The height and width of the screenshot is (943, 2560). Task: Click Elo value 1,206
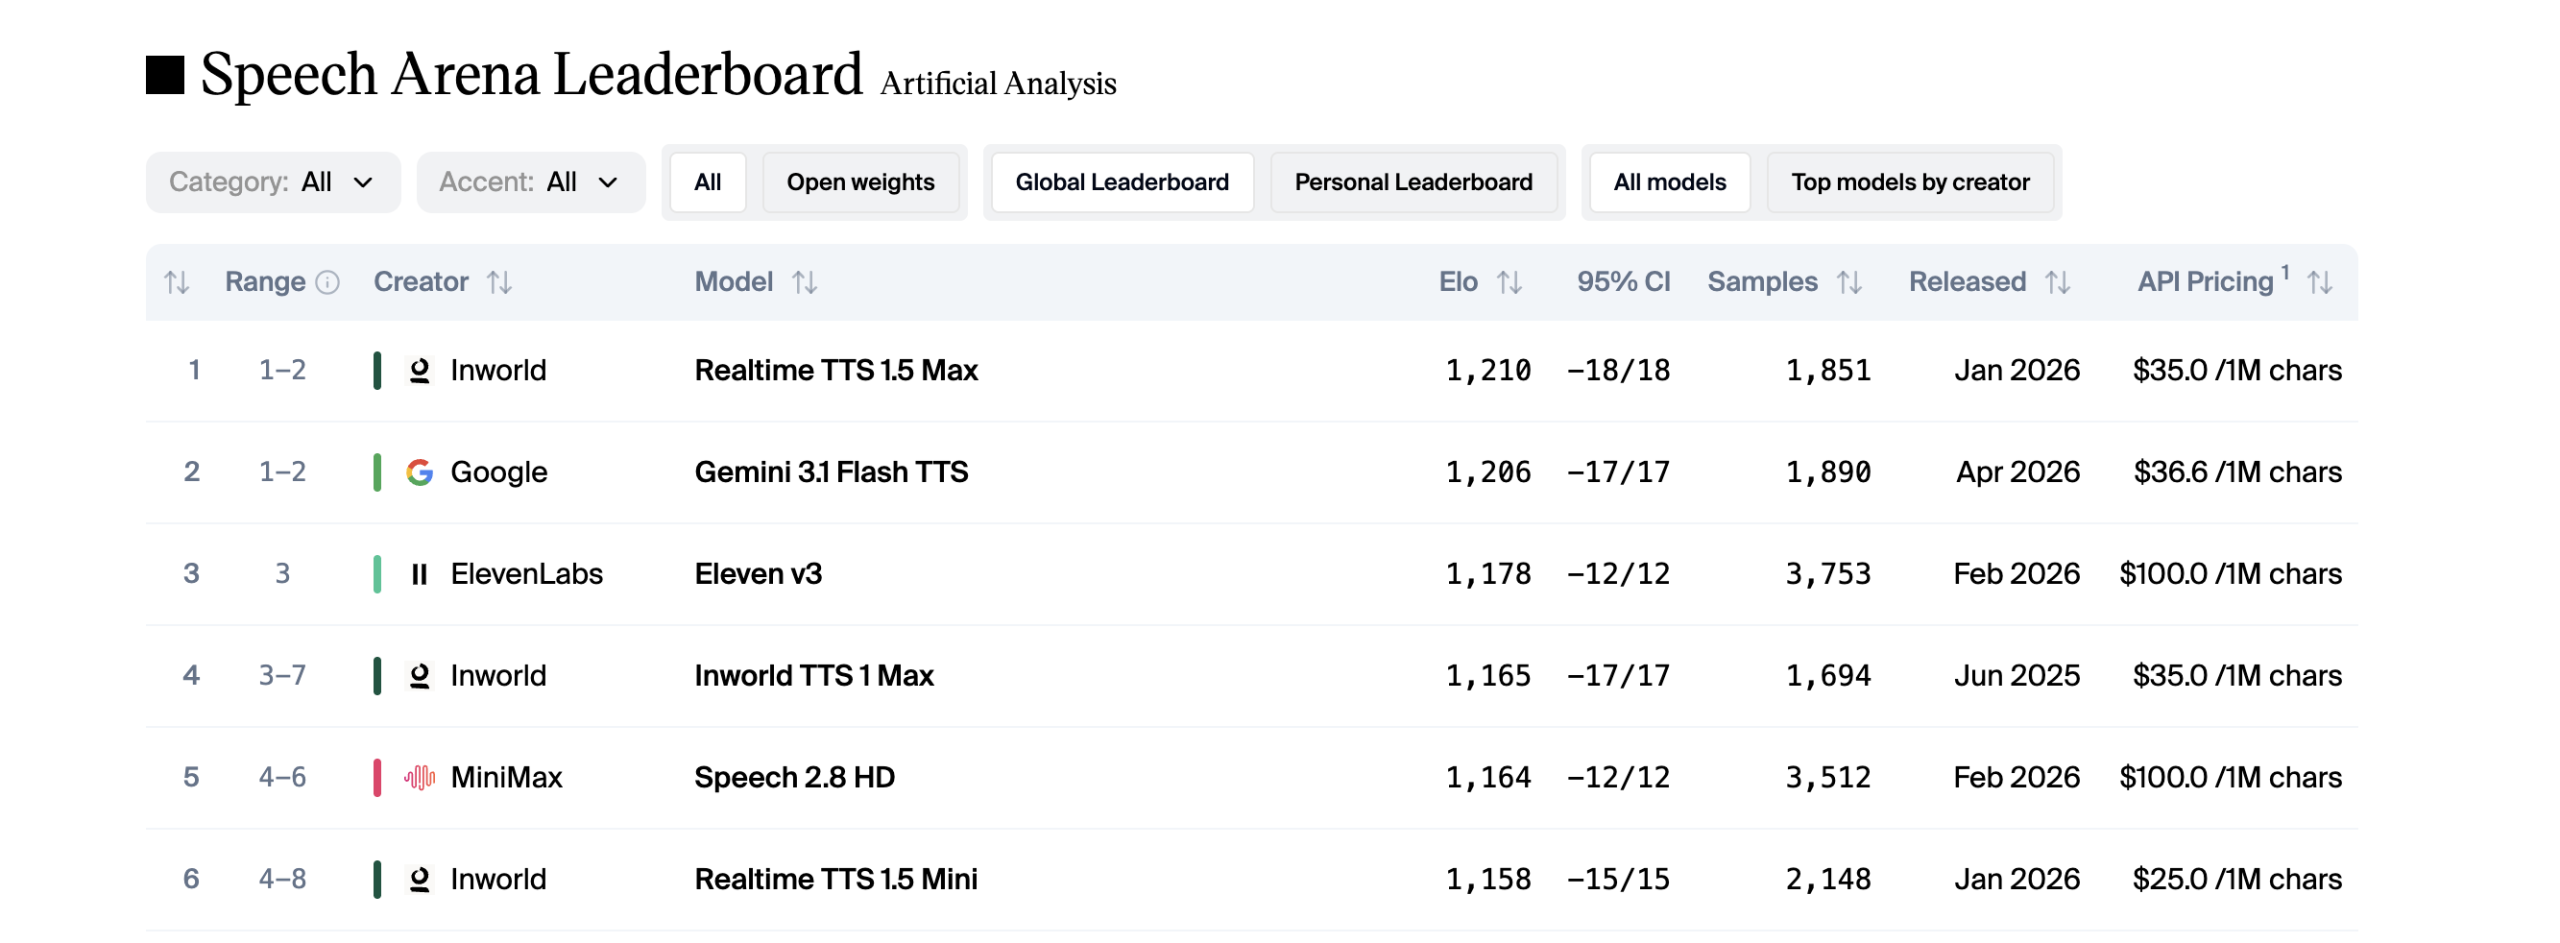click(x=1488, y=472)
